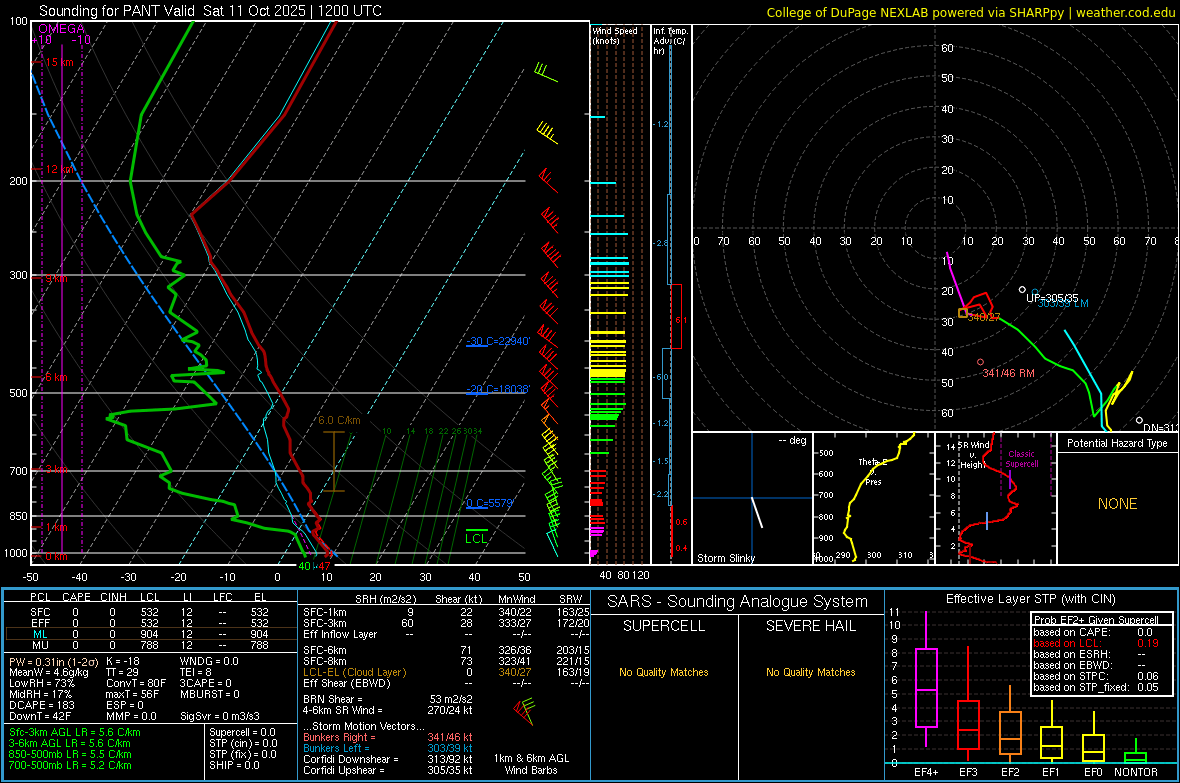Click the Corfidi Downshear vector line

coord(387,759)
